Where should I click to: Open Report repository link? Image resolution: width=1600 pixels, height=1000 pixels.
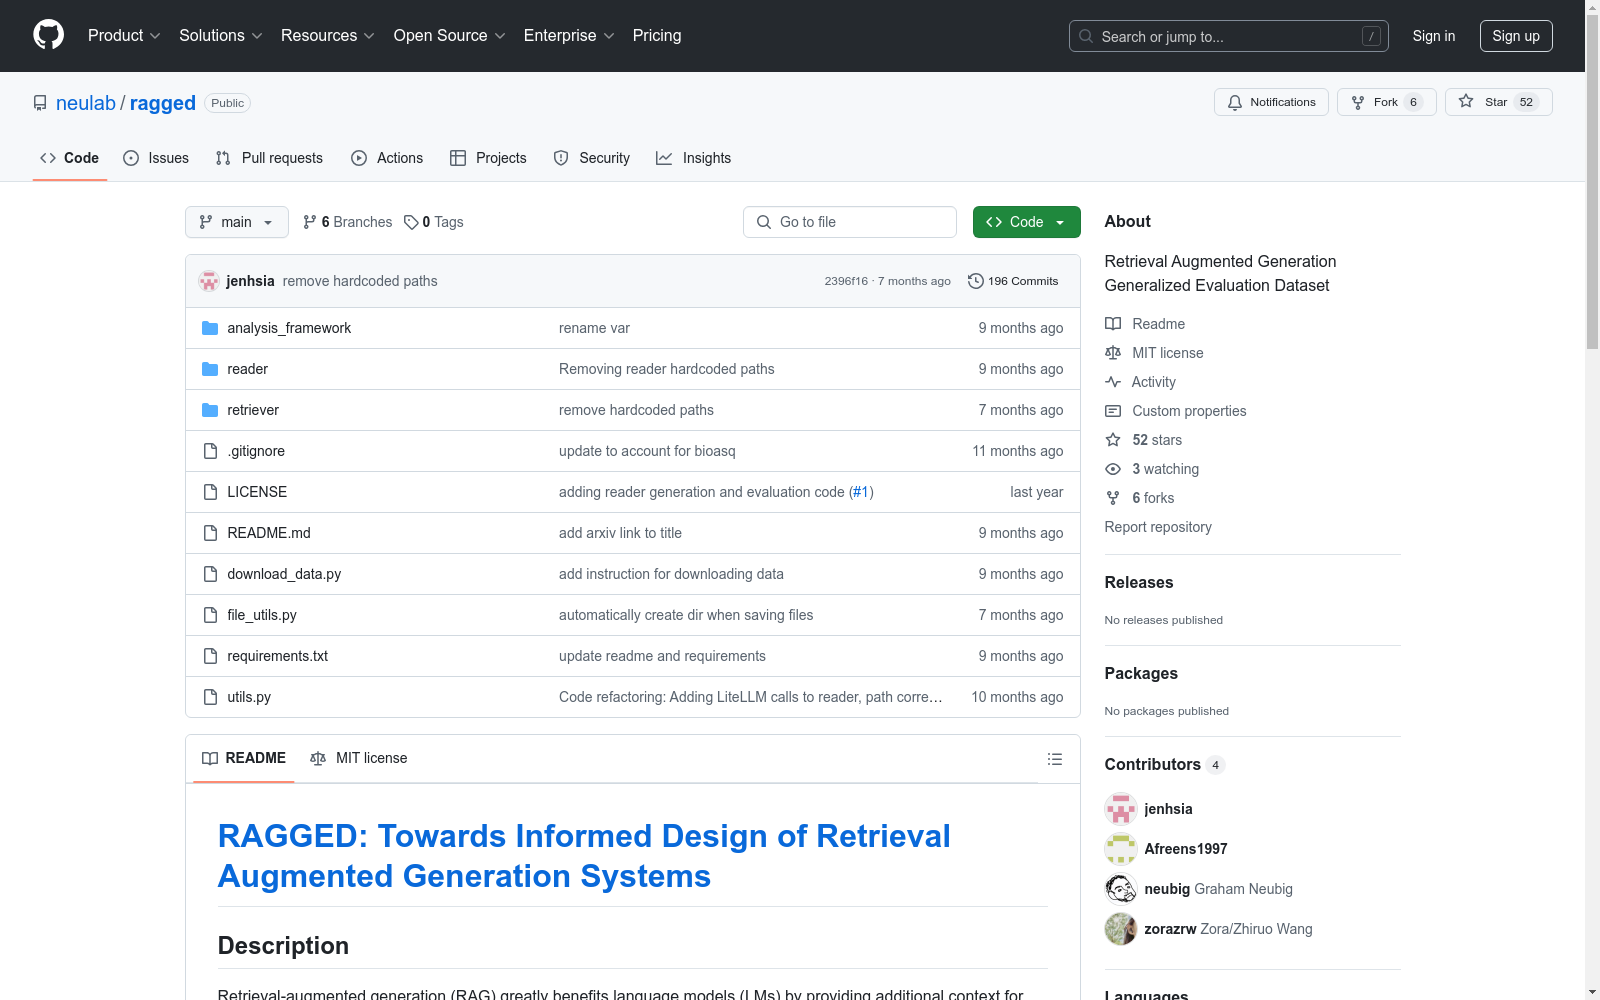(1158, 527)
